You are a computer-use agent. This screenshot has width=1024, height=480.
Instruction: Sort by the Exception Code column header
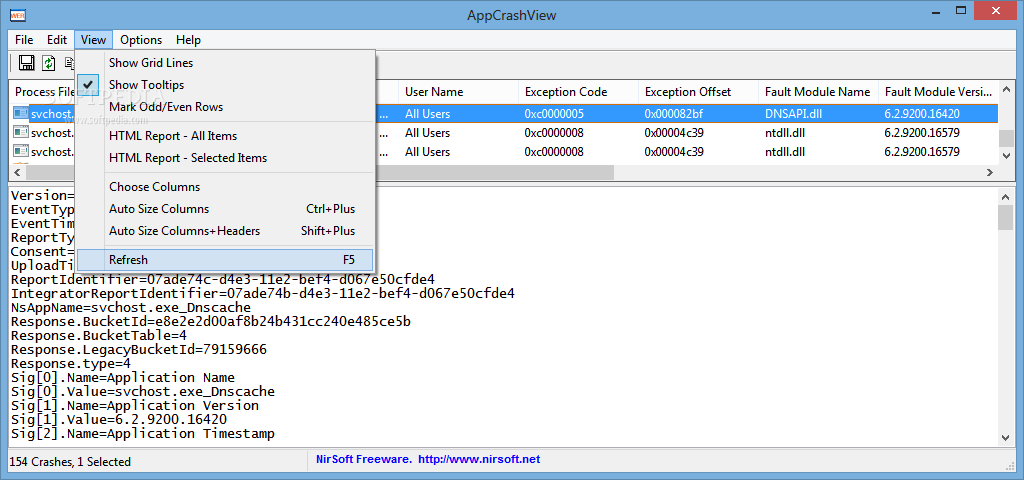click(579, 92)
